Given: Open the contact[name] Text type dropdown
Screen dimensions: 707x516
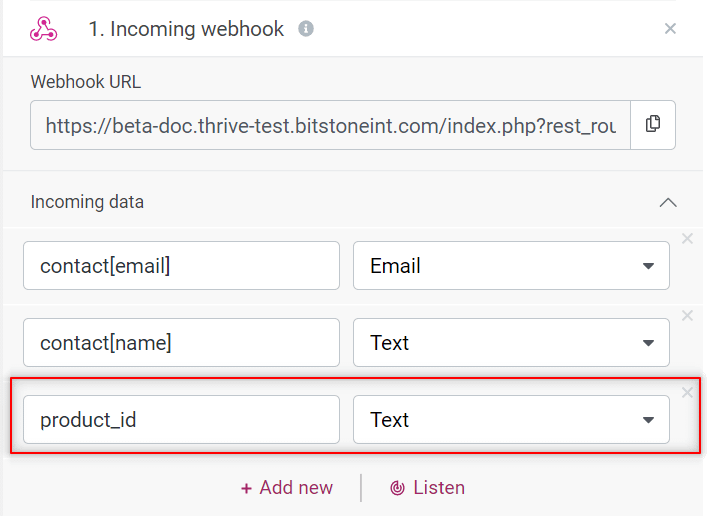Looking at the screenshot, I should 511,343.
